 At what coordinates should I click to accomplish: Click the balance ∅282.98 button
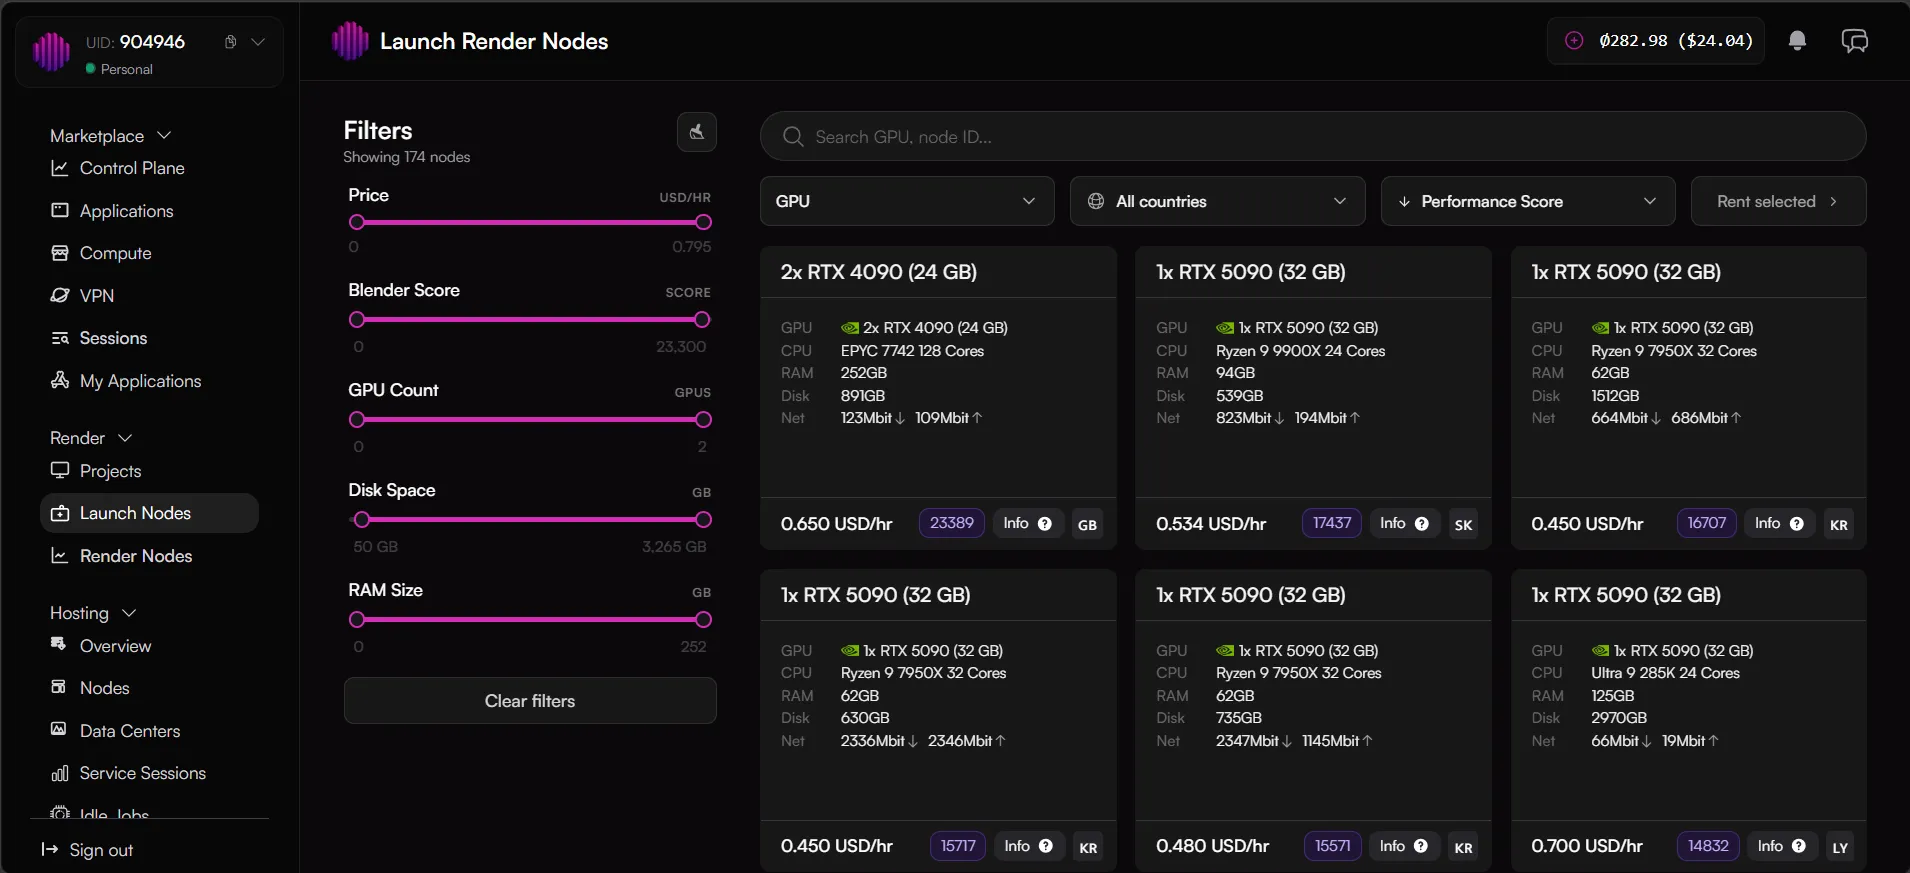pos(1656,41)
